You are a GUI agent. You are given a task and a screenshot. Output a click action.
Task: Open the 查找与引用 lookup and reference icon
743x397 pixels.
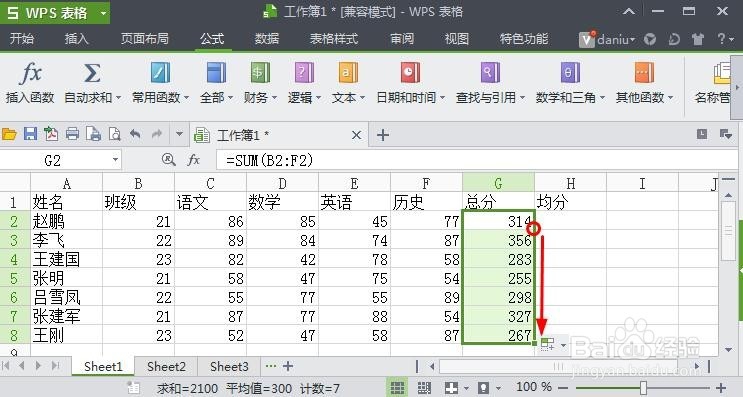tap(490, 73)
